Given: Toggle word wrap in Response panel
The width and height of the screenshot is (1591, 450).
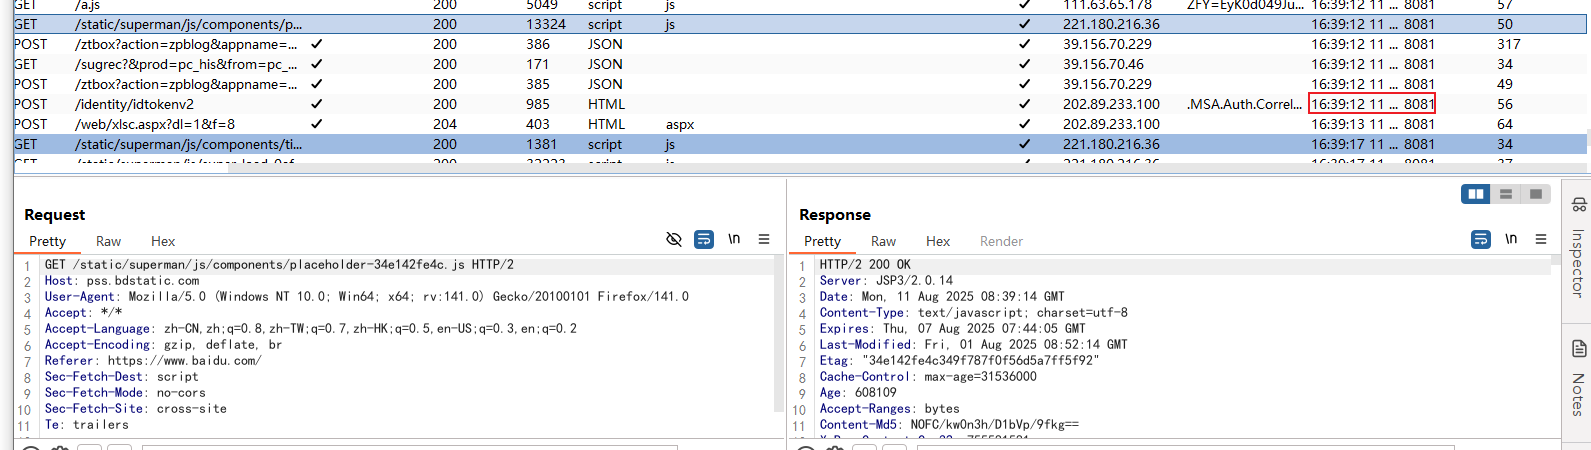Looking at the screenshot, I should (1481, 239).
